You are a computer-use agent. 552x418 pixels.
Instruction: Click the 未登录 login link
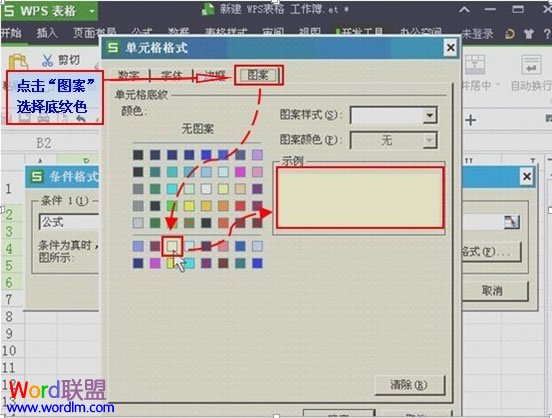tap(477, 34)
